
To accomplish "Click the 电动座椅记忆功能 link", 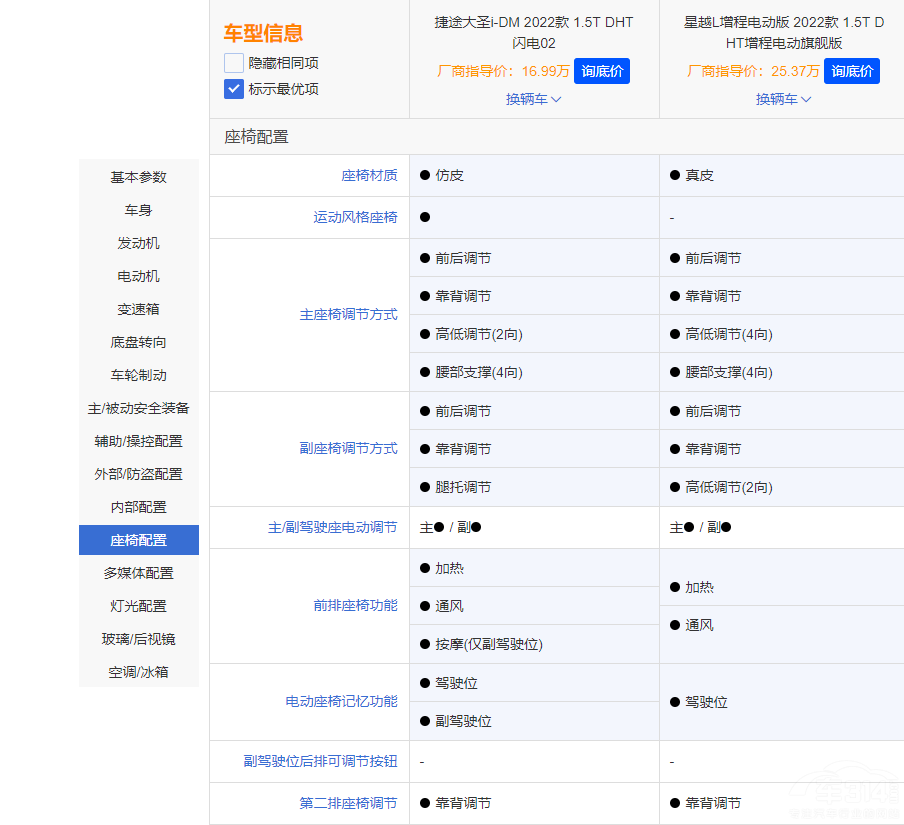I will tap(341, 702).
